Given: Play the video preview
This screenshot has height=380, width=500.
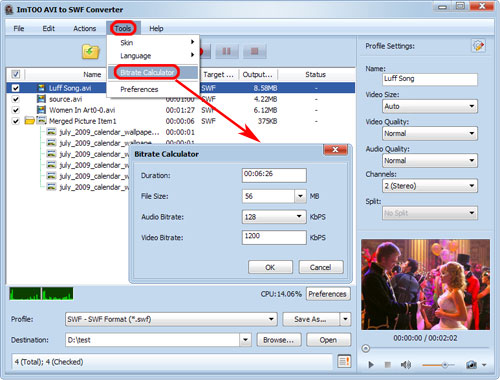Looking at the screenshot, I should point(371,365).
